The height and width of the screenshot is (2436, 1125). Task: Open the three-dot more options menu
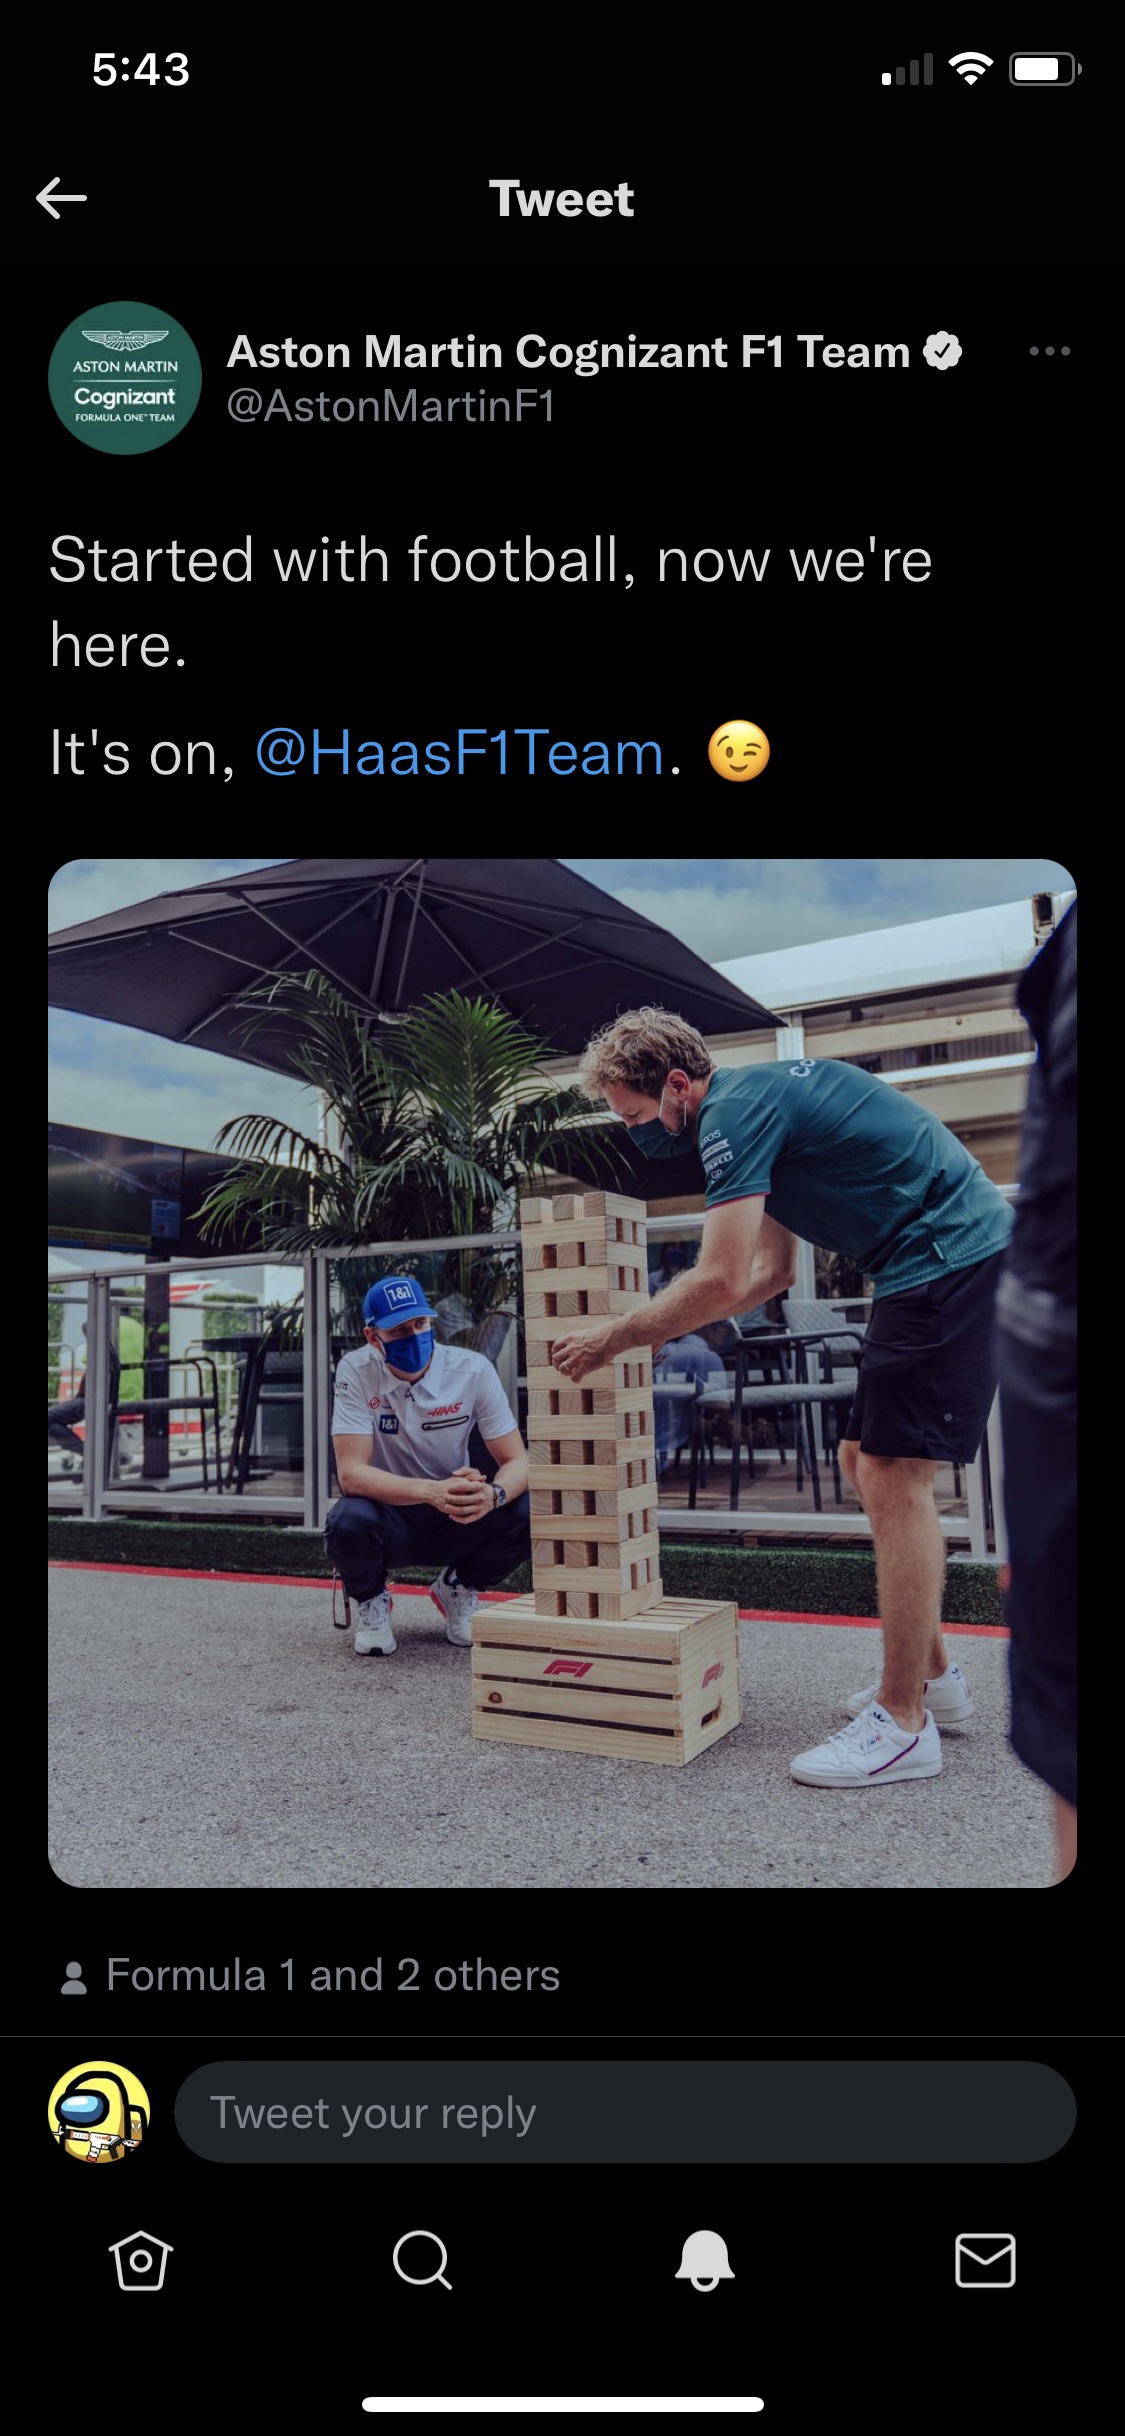tap(1050, 351)
